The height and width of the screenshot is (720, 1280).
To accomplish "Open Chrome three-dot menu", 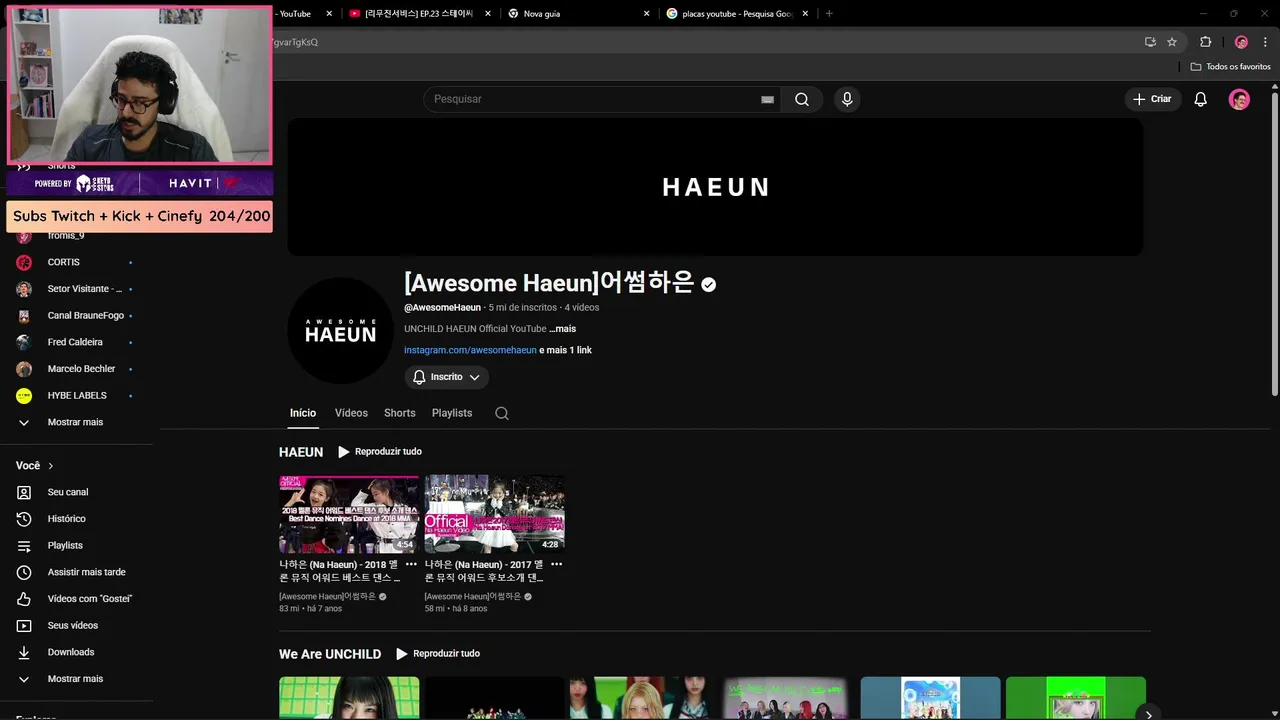I will click(x=1265, y=42).
